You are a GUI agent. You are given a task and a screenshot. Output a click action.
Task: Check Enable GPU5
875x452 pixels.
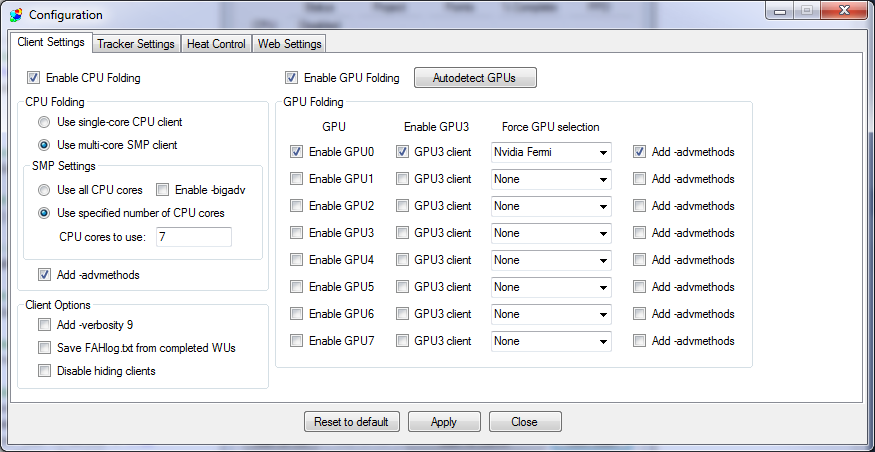tap(297, 287)
